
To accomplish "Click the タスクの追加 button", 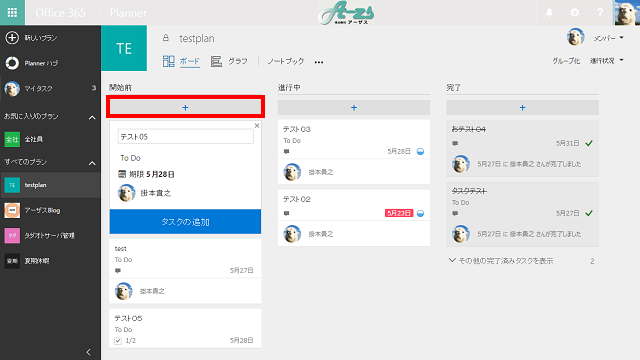I will click(x=185, y=222).
